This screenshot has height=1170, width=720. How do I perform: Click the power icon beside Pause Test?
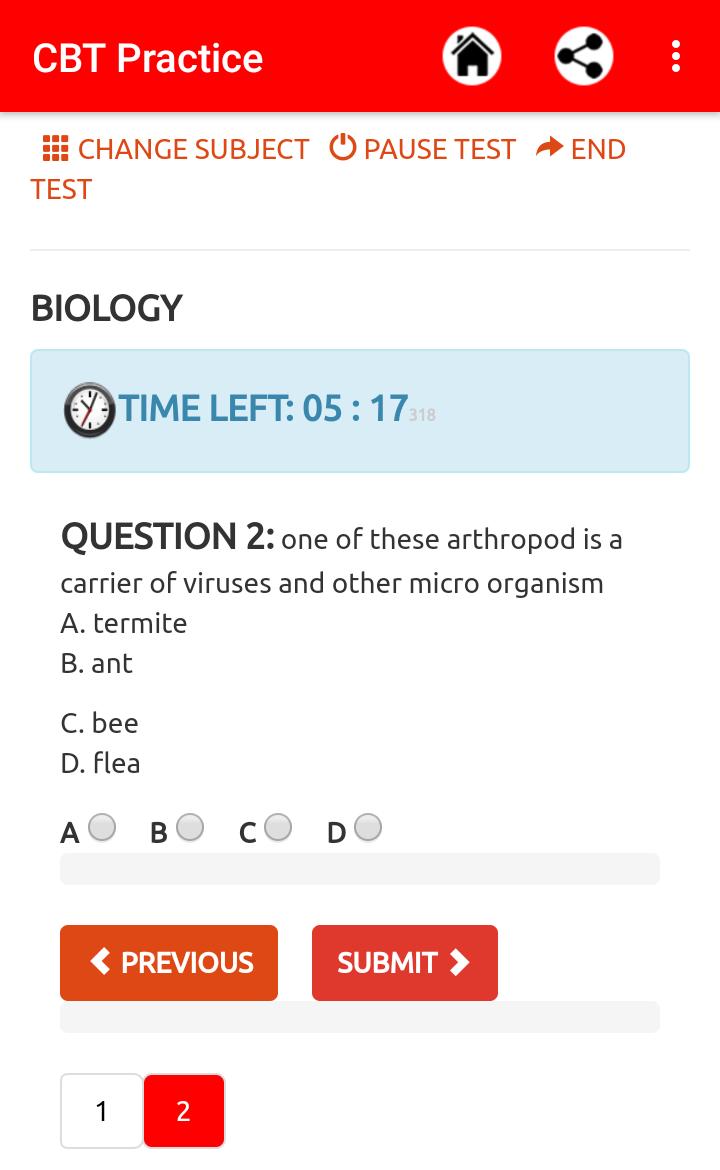tap(343, 148)
